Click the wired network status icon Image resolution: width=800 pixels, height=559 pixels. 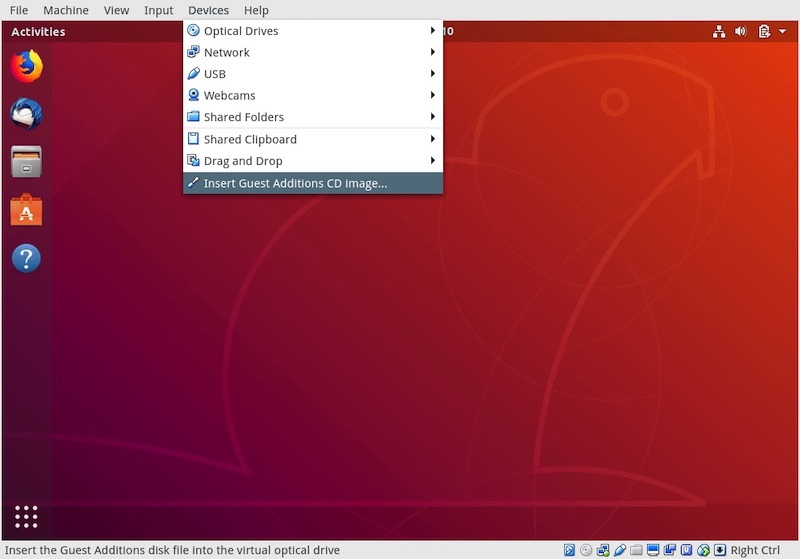[718, 32]
